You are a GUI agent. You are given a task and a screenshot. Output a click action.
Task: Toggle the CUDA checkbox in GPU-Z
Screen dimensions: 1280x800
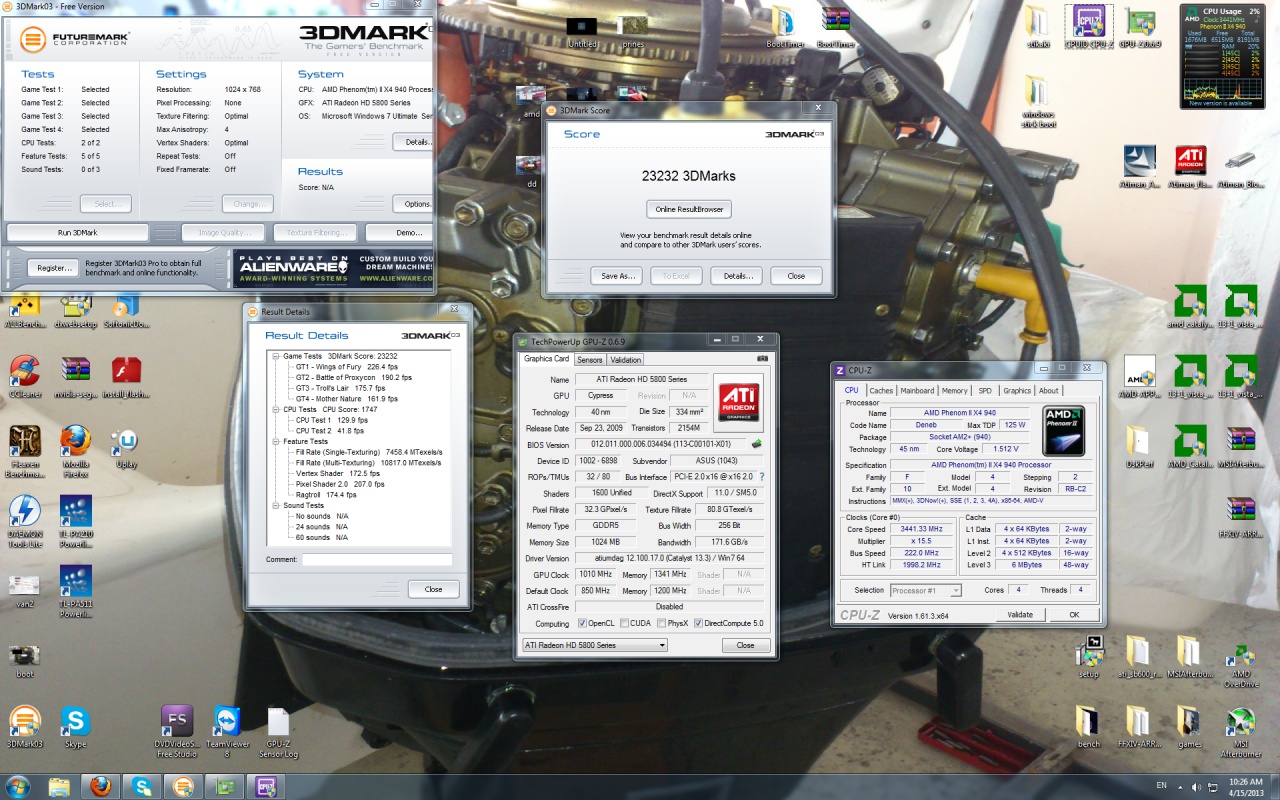(624, 623)
